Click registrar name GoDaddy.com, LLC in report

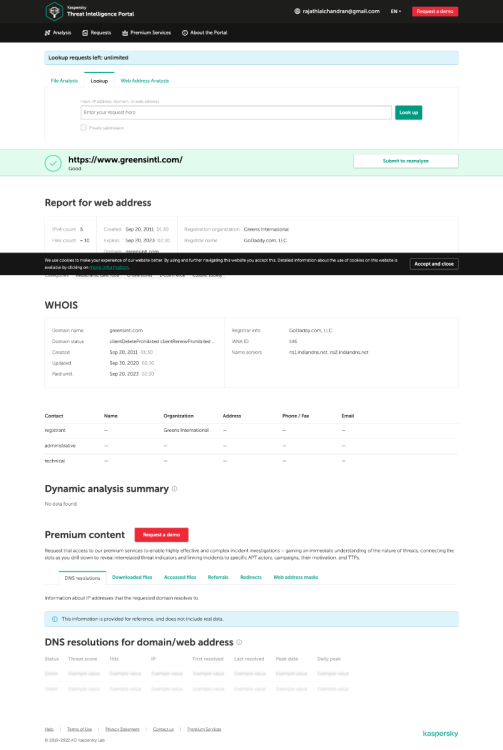click(265, 241)
